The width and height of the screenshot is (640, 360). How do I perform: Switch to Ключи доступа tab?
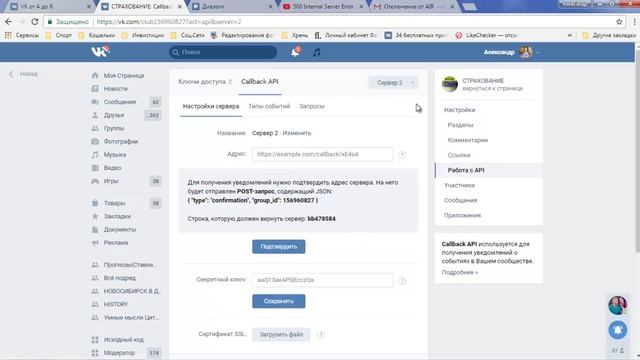(205, 82)
